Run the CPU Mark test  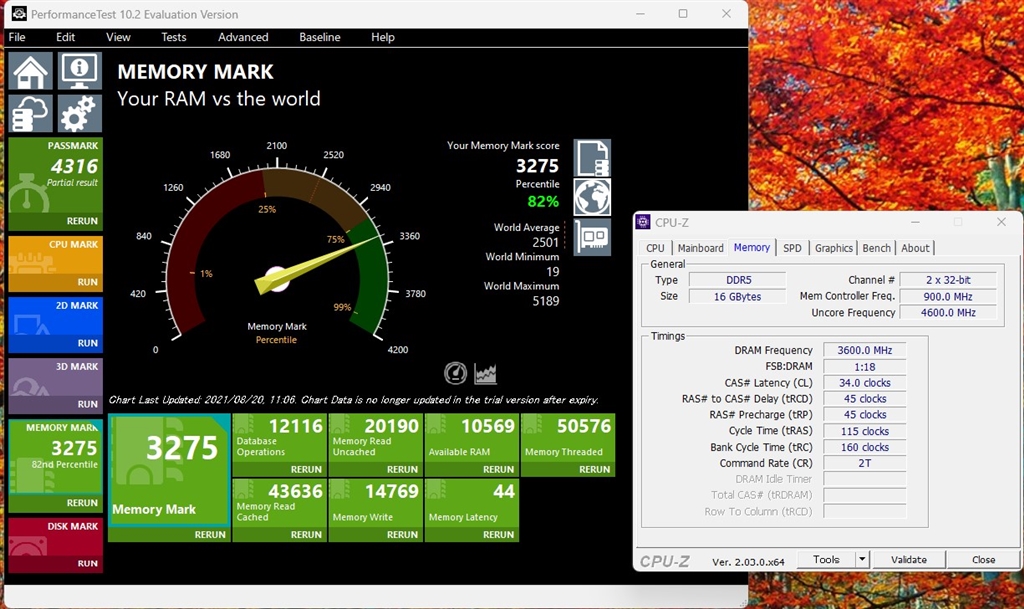(x=88, y=282)
